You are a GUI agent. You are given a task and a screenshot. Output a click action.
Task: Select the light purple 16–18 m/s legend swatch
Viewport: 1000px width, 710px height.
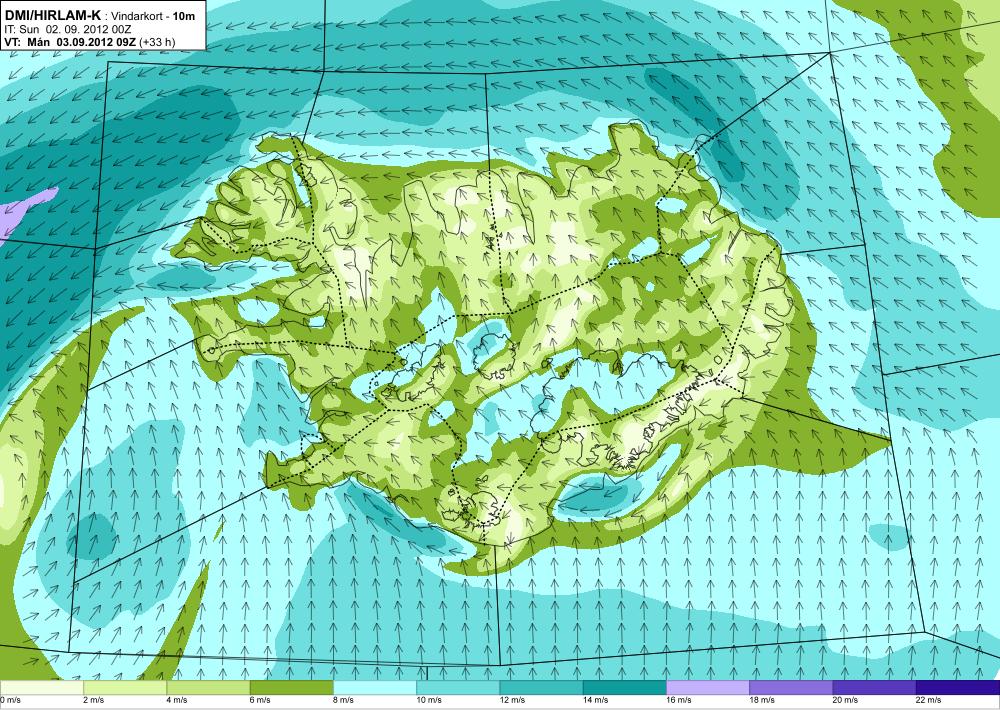point(708,688)
